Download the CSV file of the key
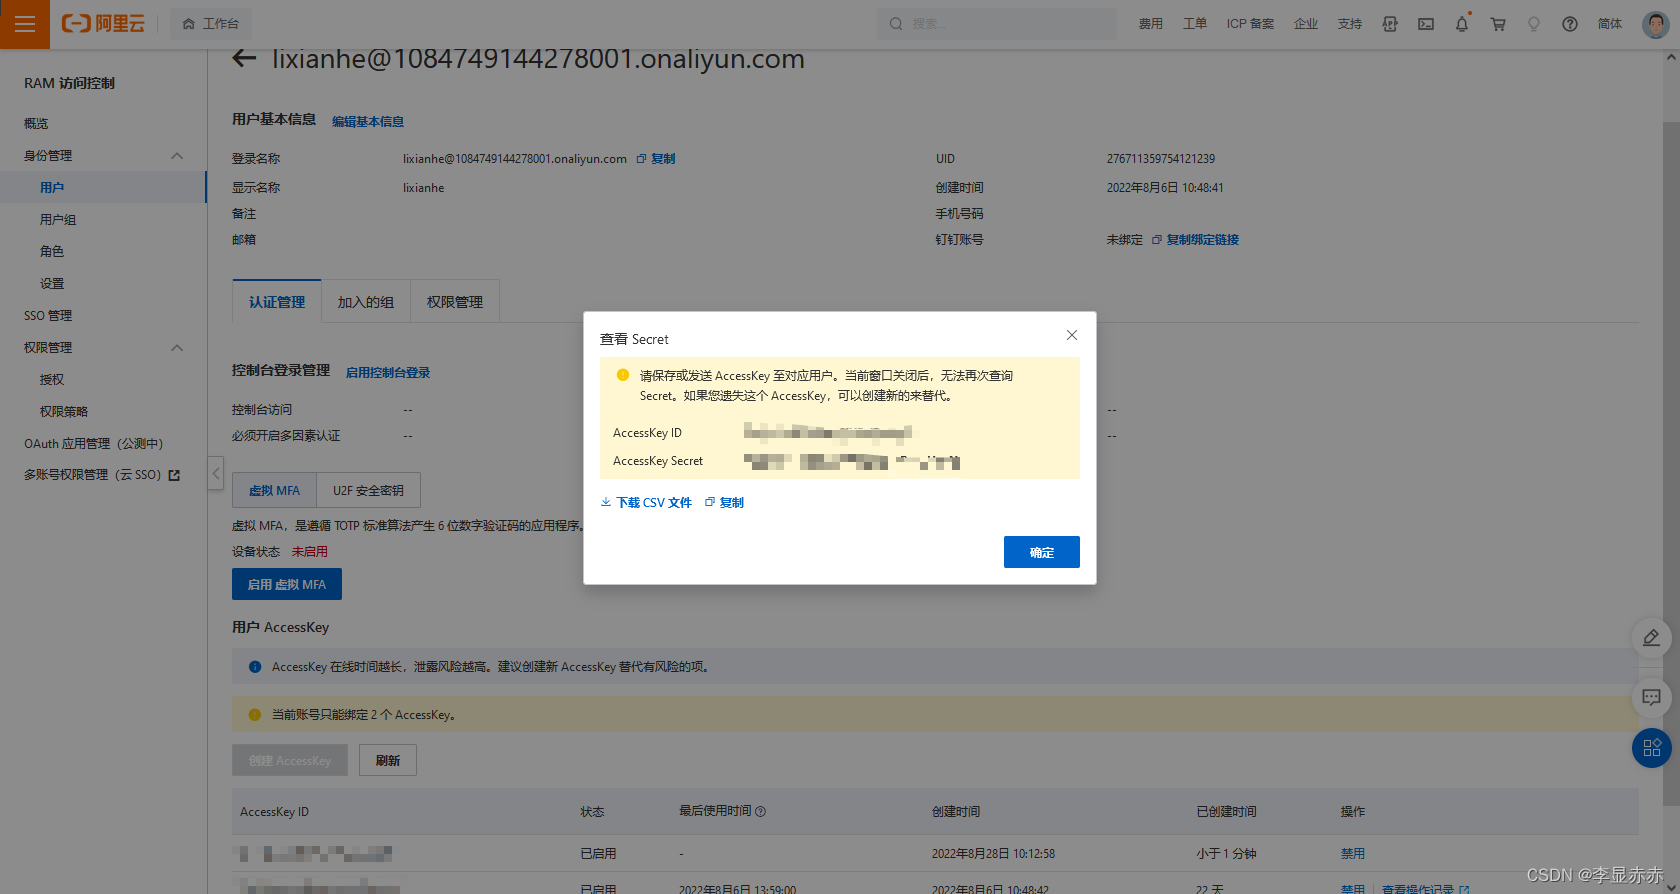1680x894 pixels. [646, 502]
